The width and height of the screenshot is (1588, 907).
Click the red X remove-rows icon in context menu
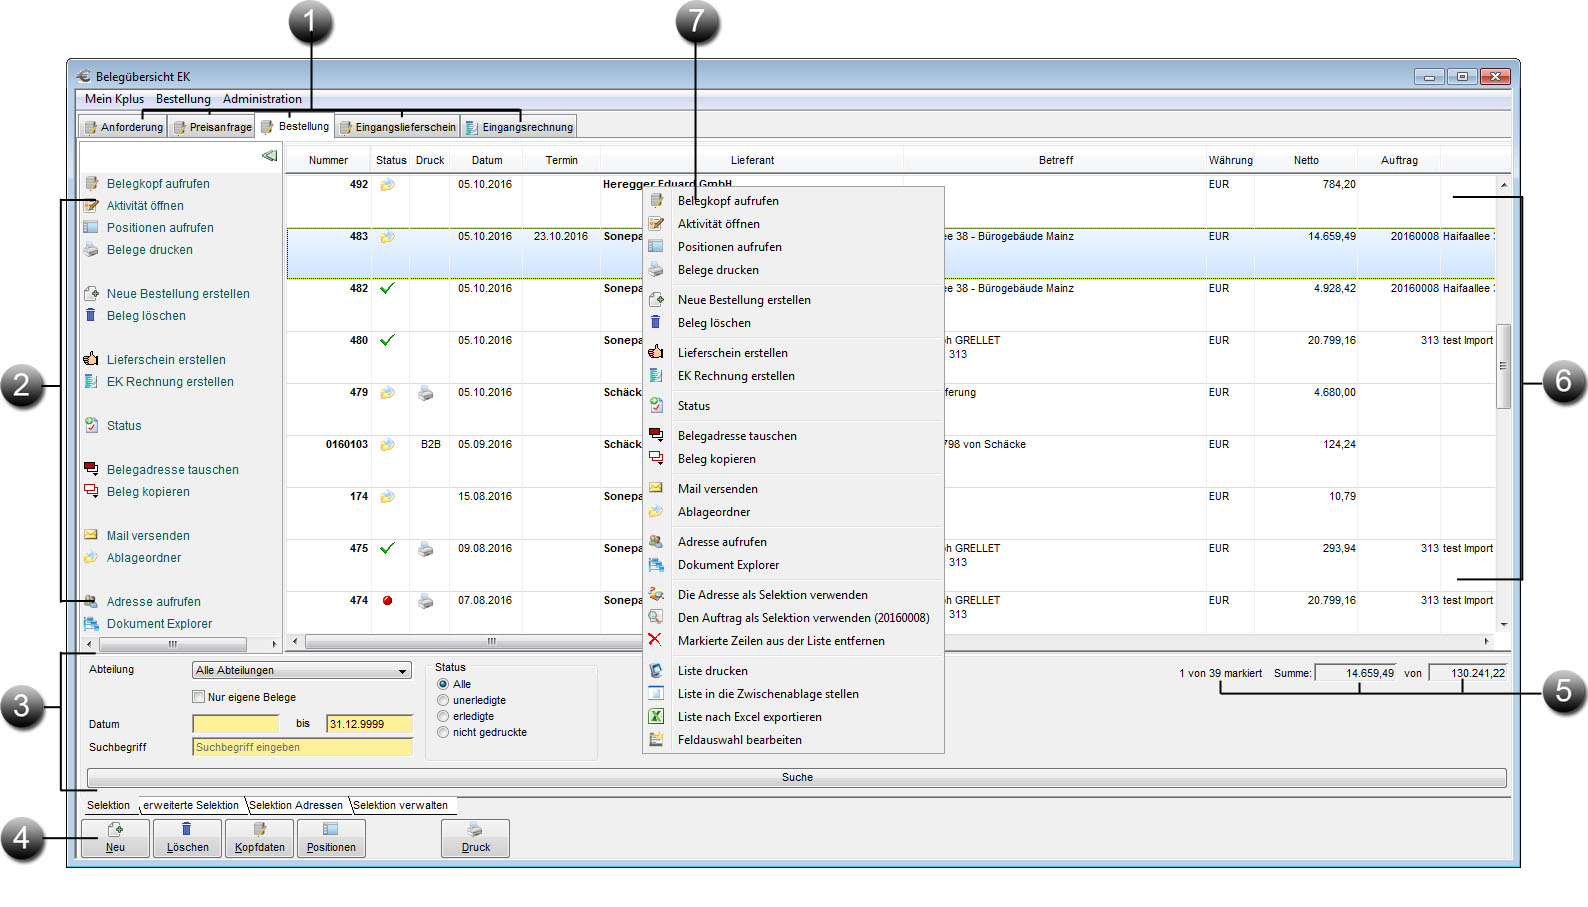pyautogui.click(x=655, y=640)
